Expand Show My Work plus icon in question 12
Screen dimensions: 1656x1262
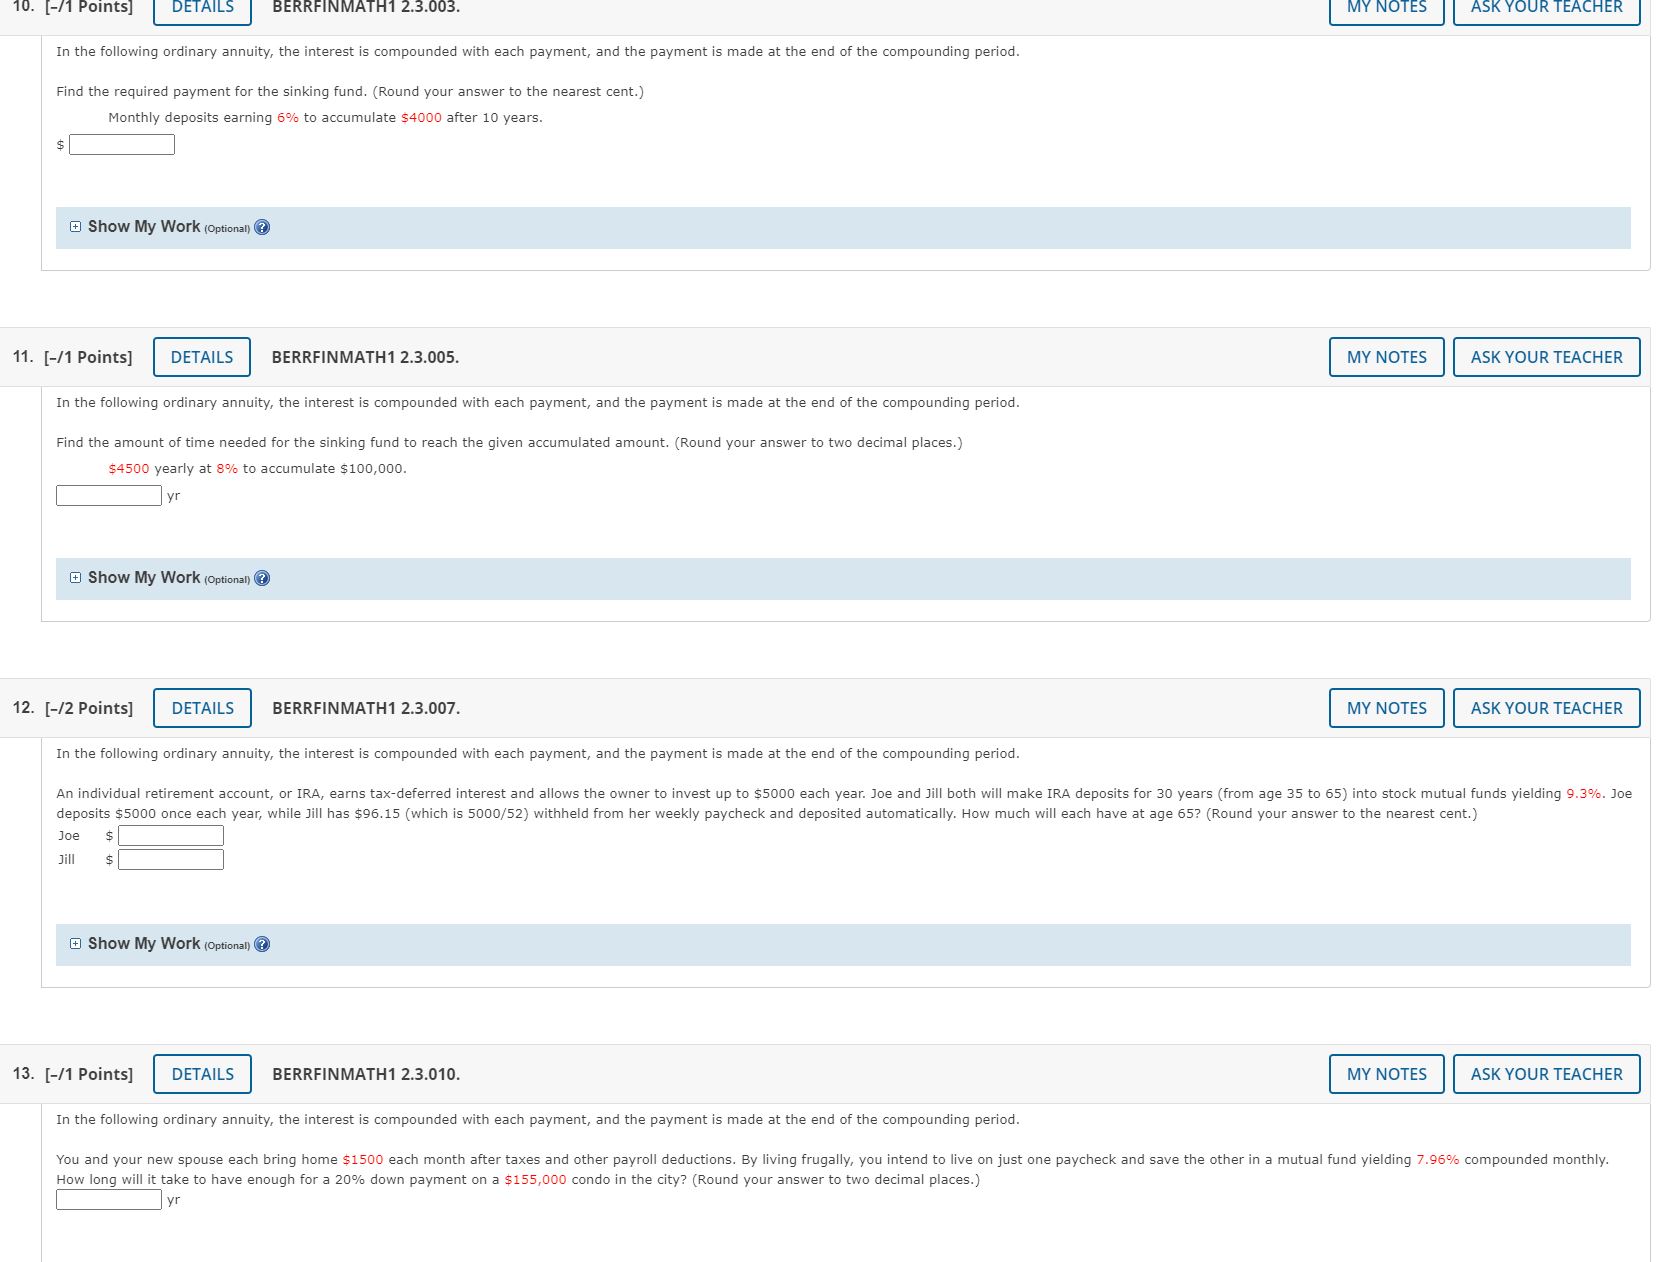pyautogui.click(x=76, y=944)
